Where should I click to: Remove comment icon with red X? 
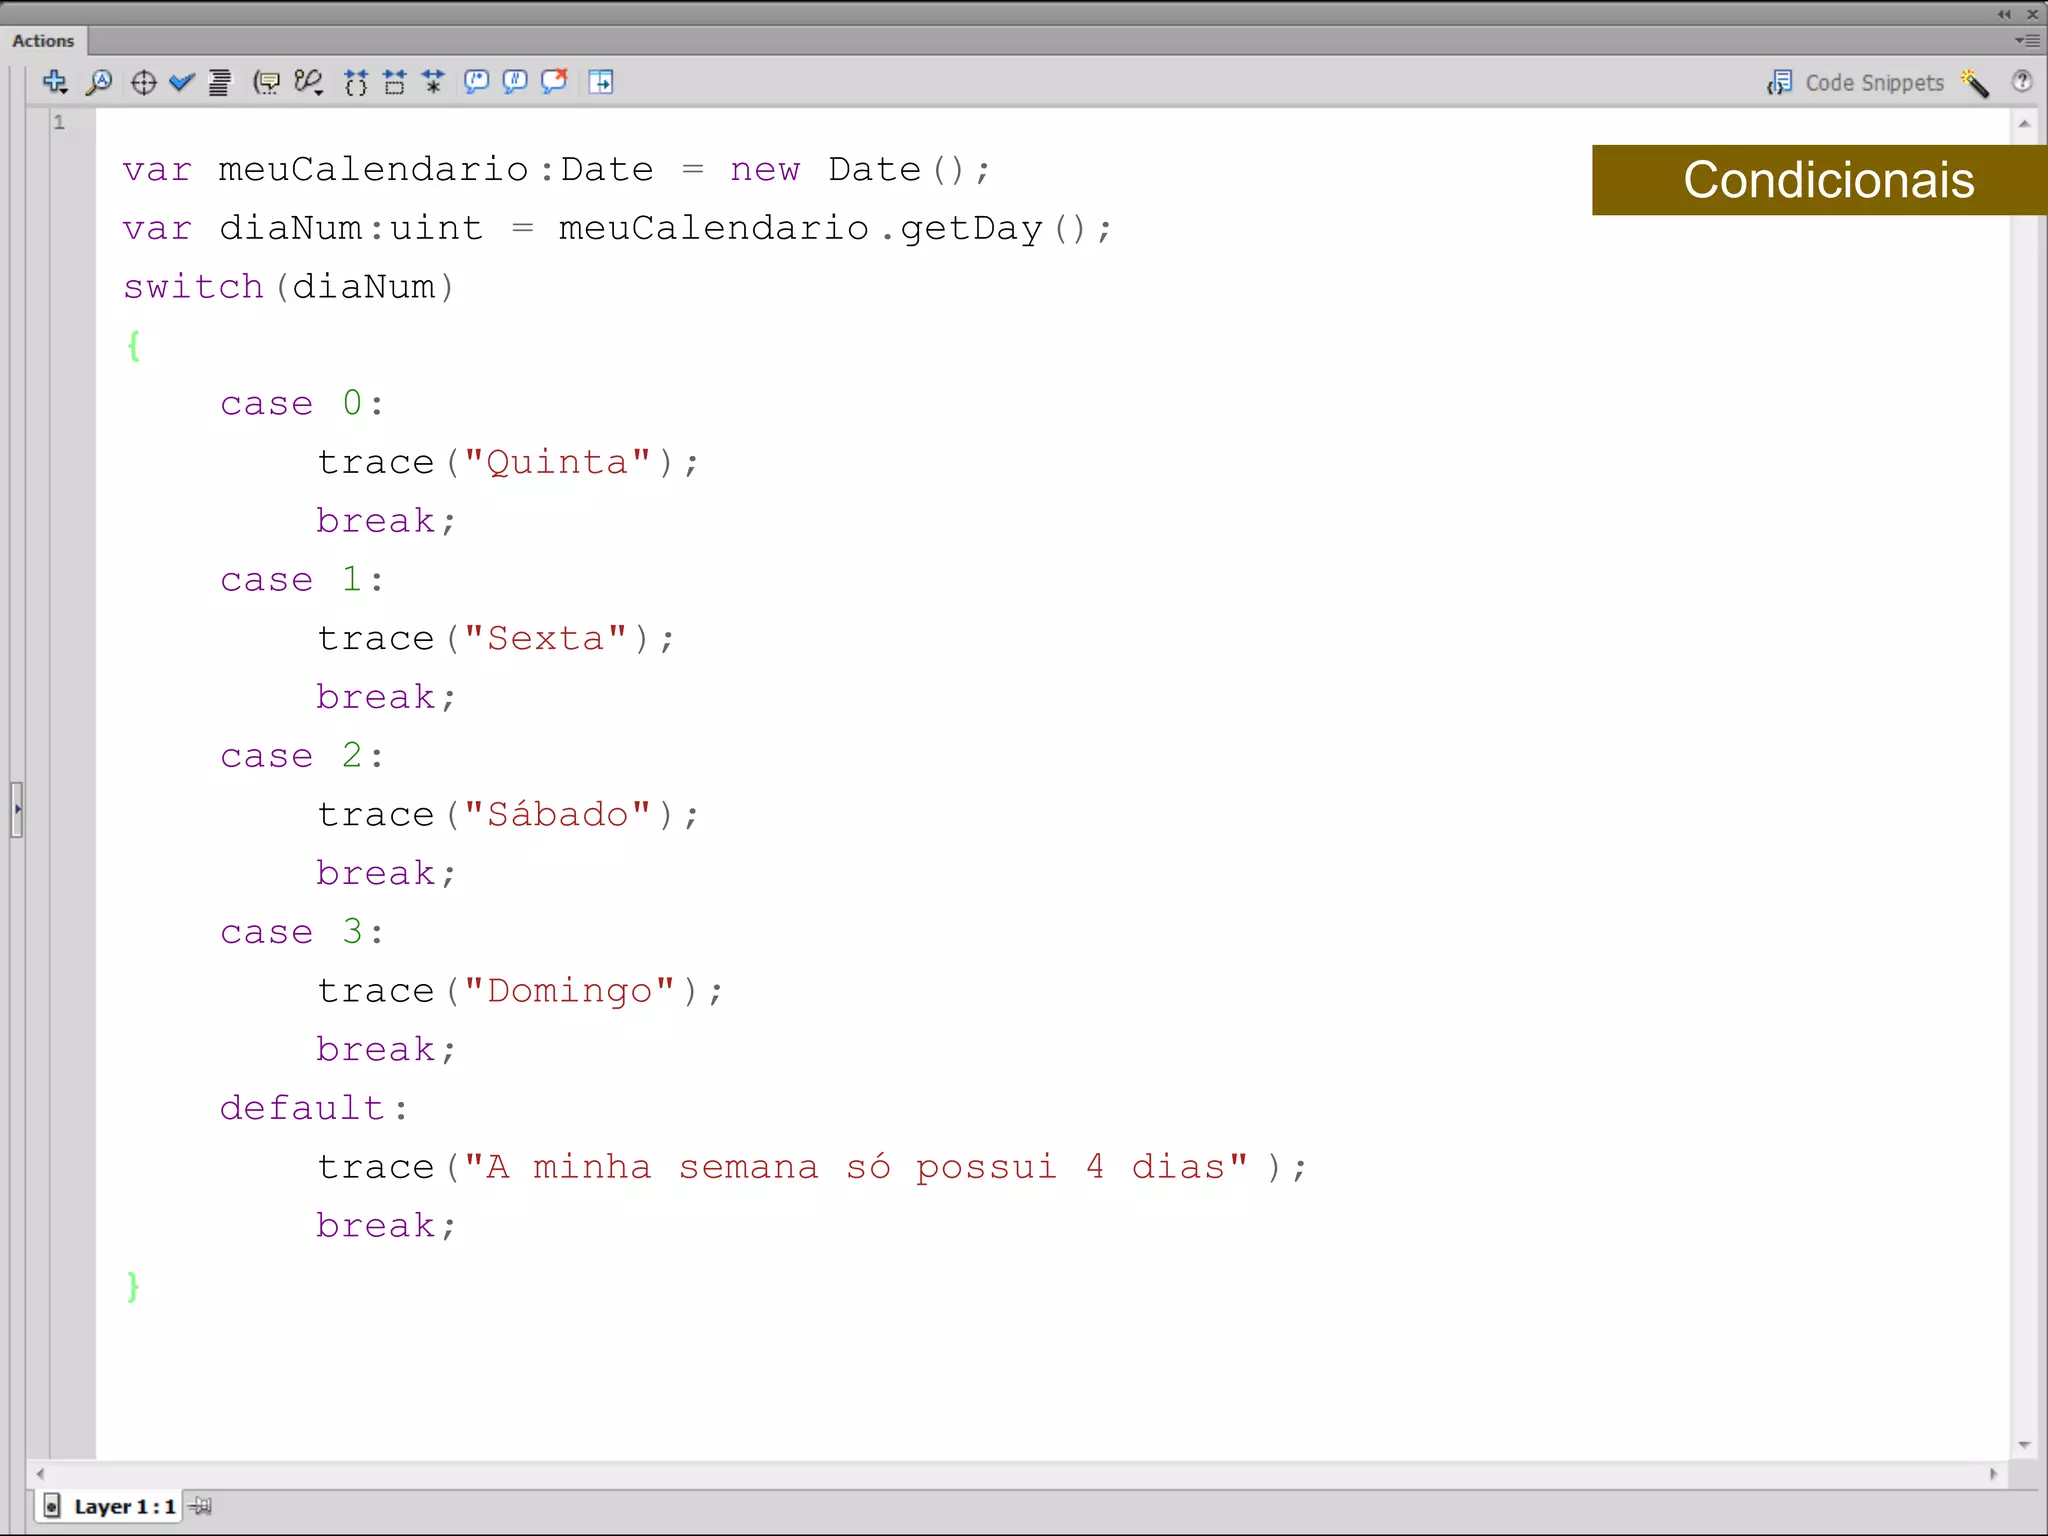point(554,82)
